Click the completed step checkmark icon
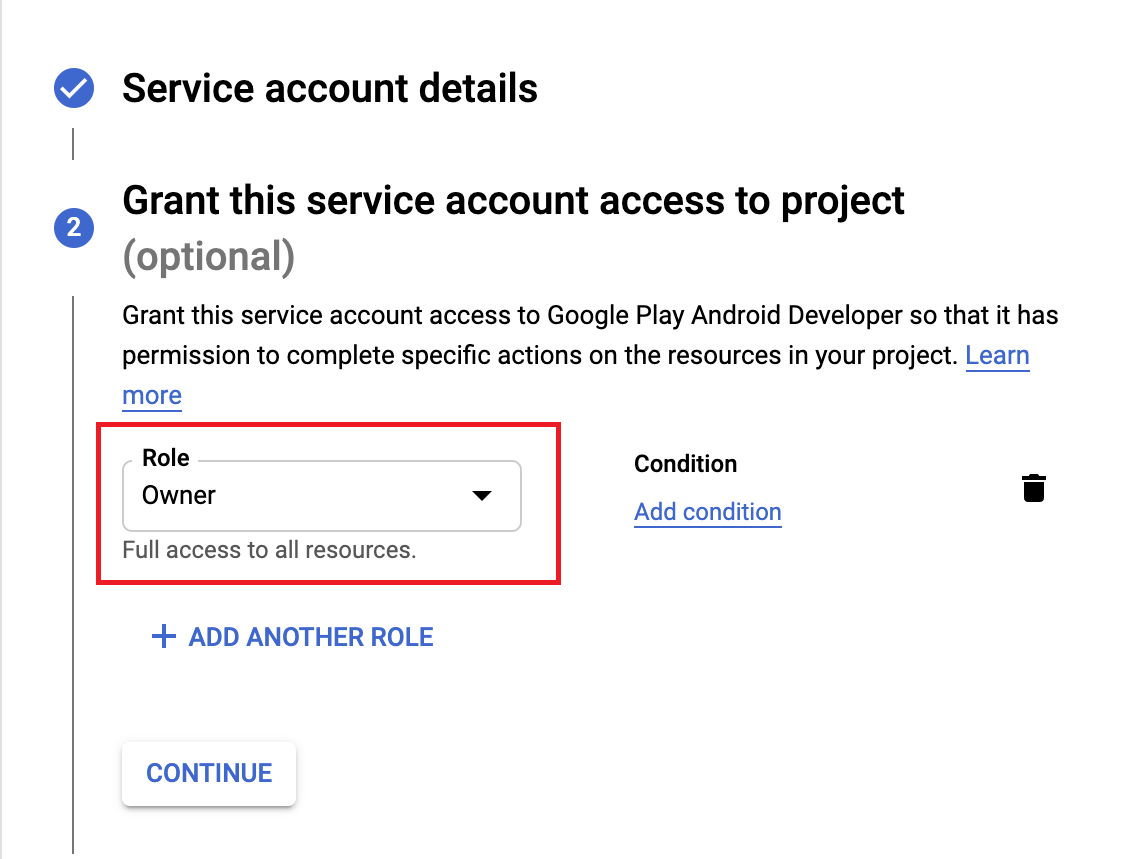1129x859 pixels. 73,89
